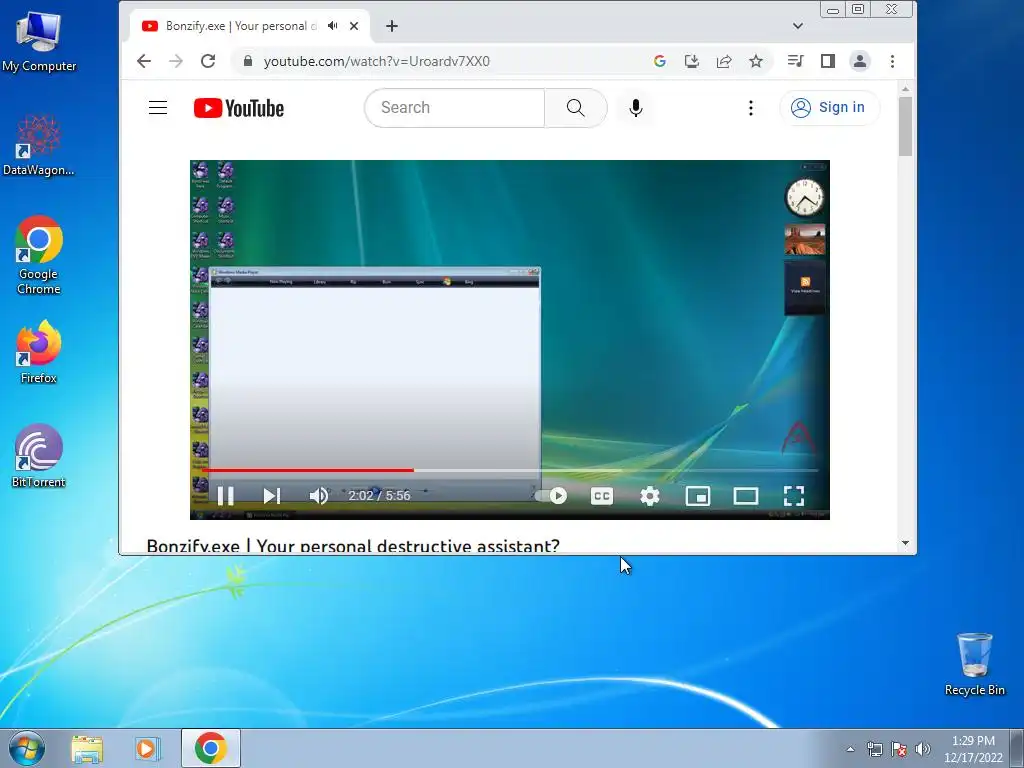The width and height of the screenshot is (1024, 768).
Task: Click the 2:02 / 5:56 time display
Action: [x=379, y=496]
